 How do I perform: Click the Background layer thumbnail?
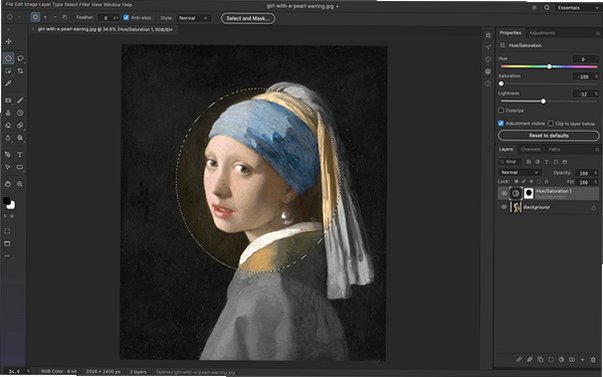(x=516, y=207)
